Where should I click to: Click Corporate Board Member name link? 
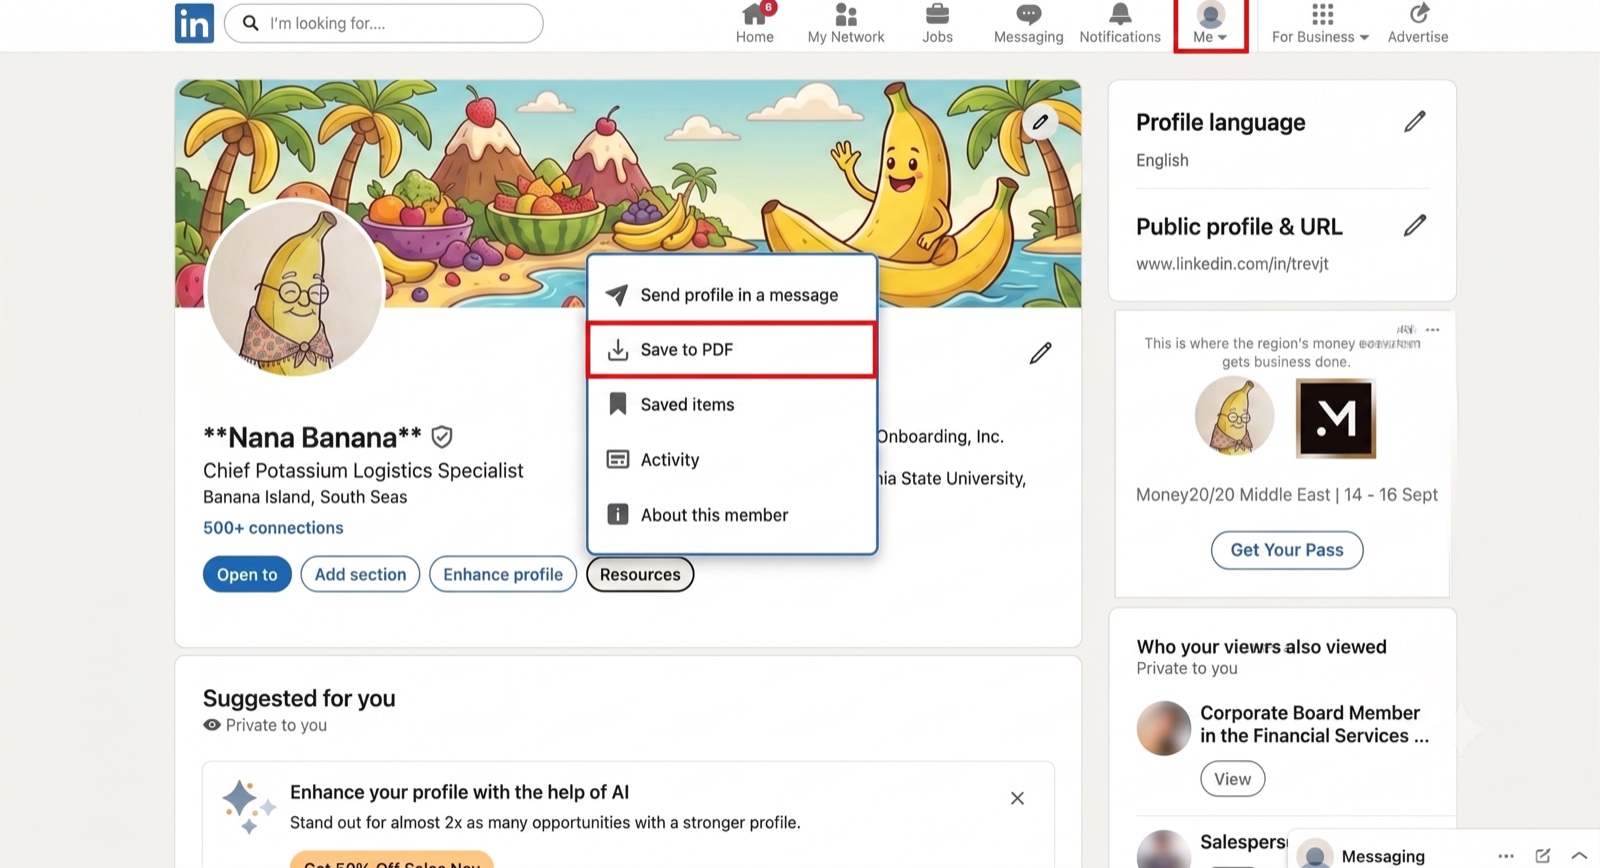tap(1314, 724)
